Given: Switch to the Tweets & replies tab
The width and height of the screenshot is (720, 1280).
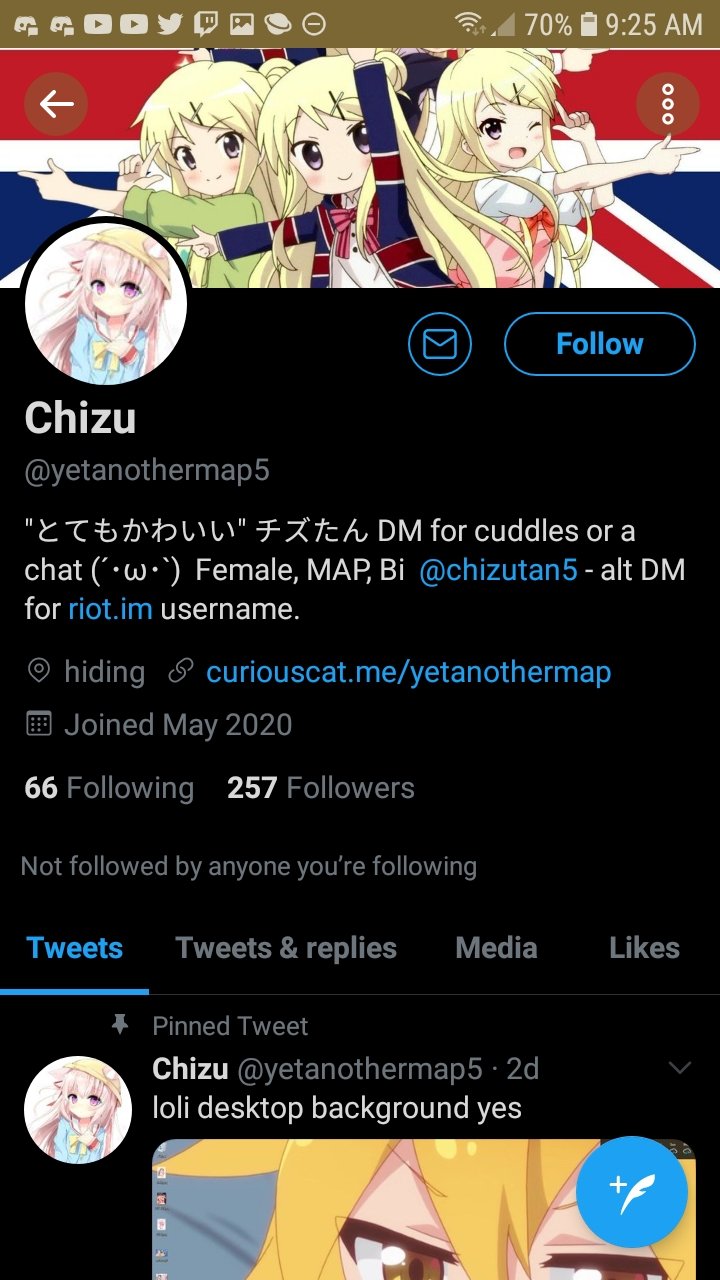Looking at the screenshot, I should (286, 948).
